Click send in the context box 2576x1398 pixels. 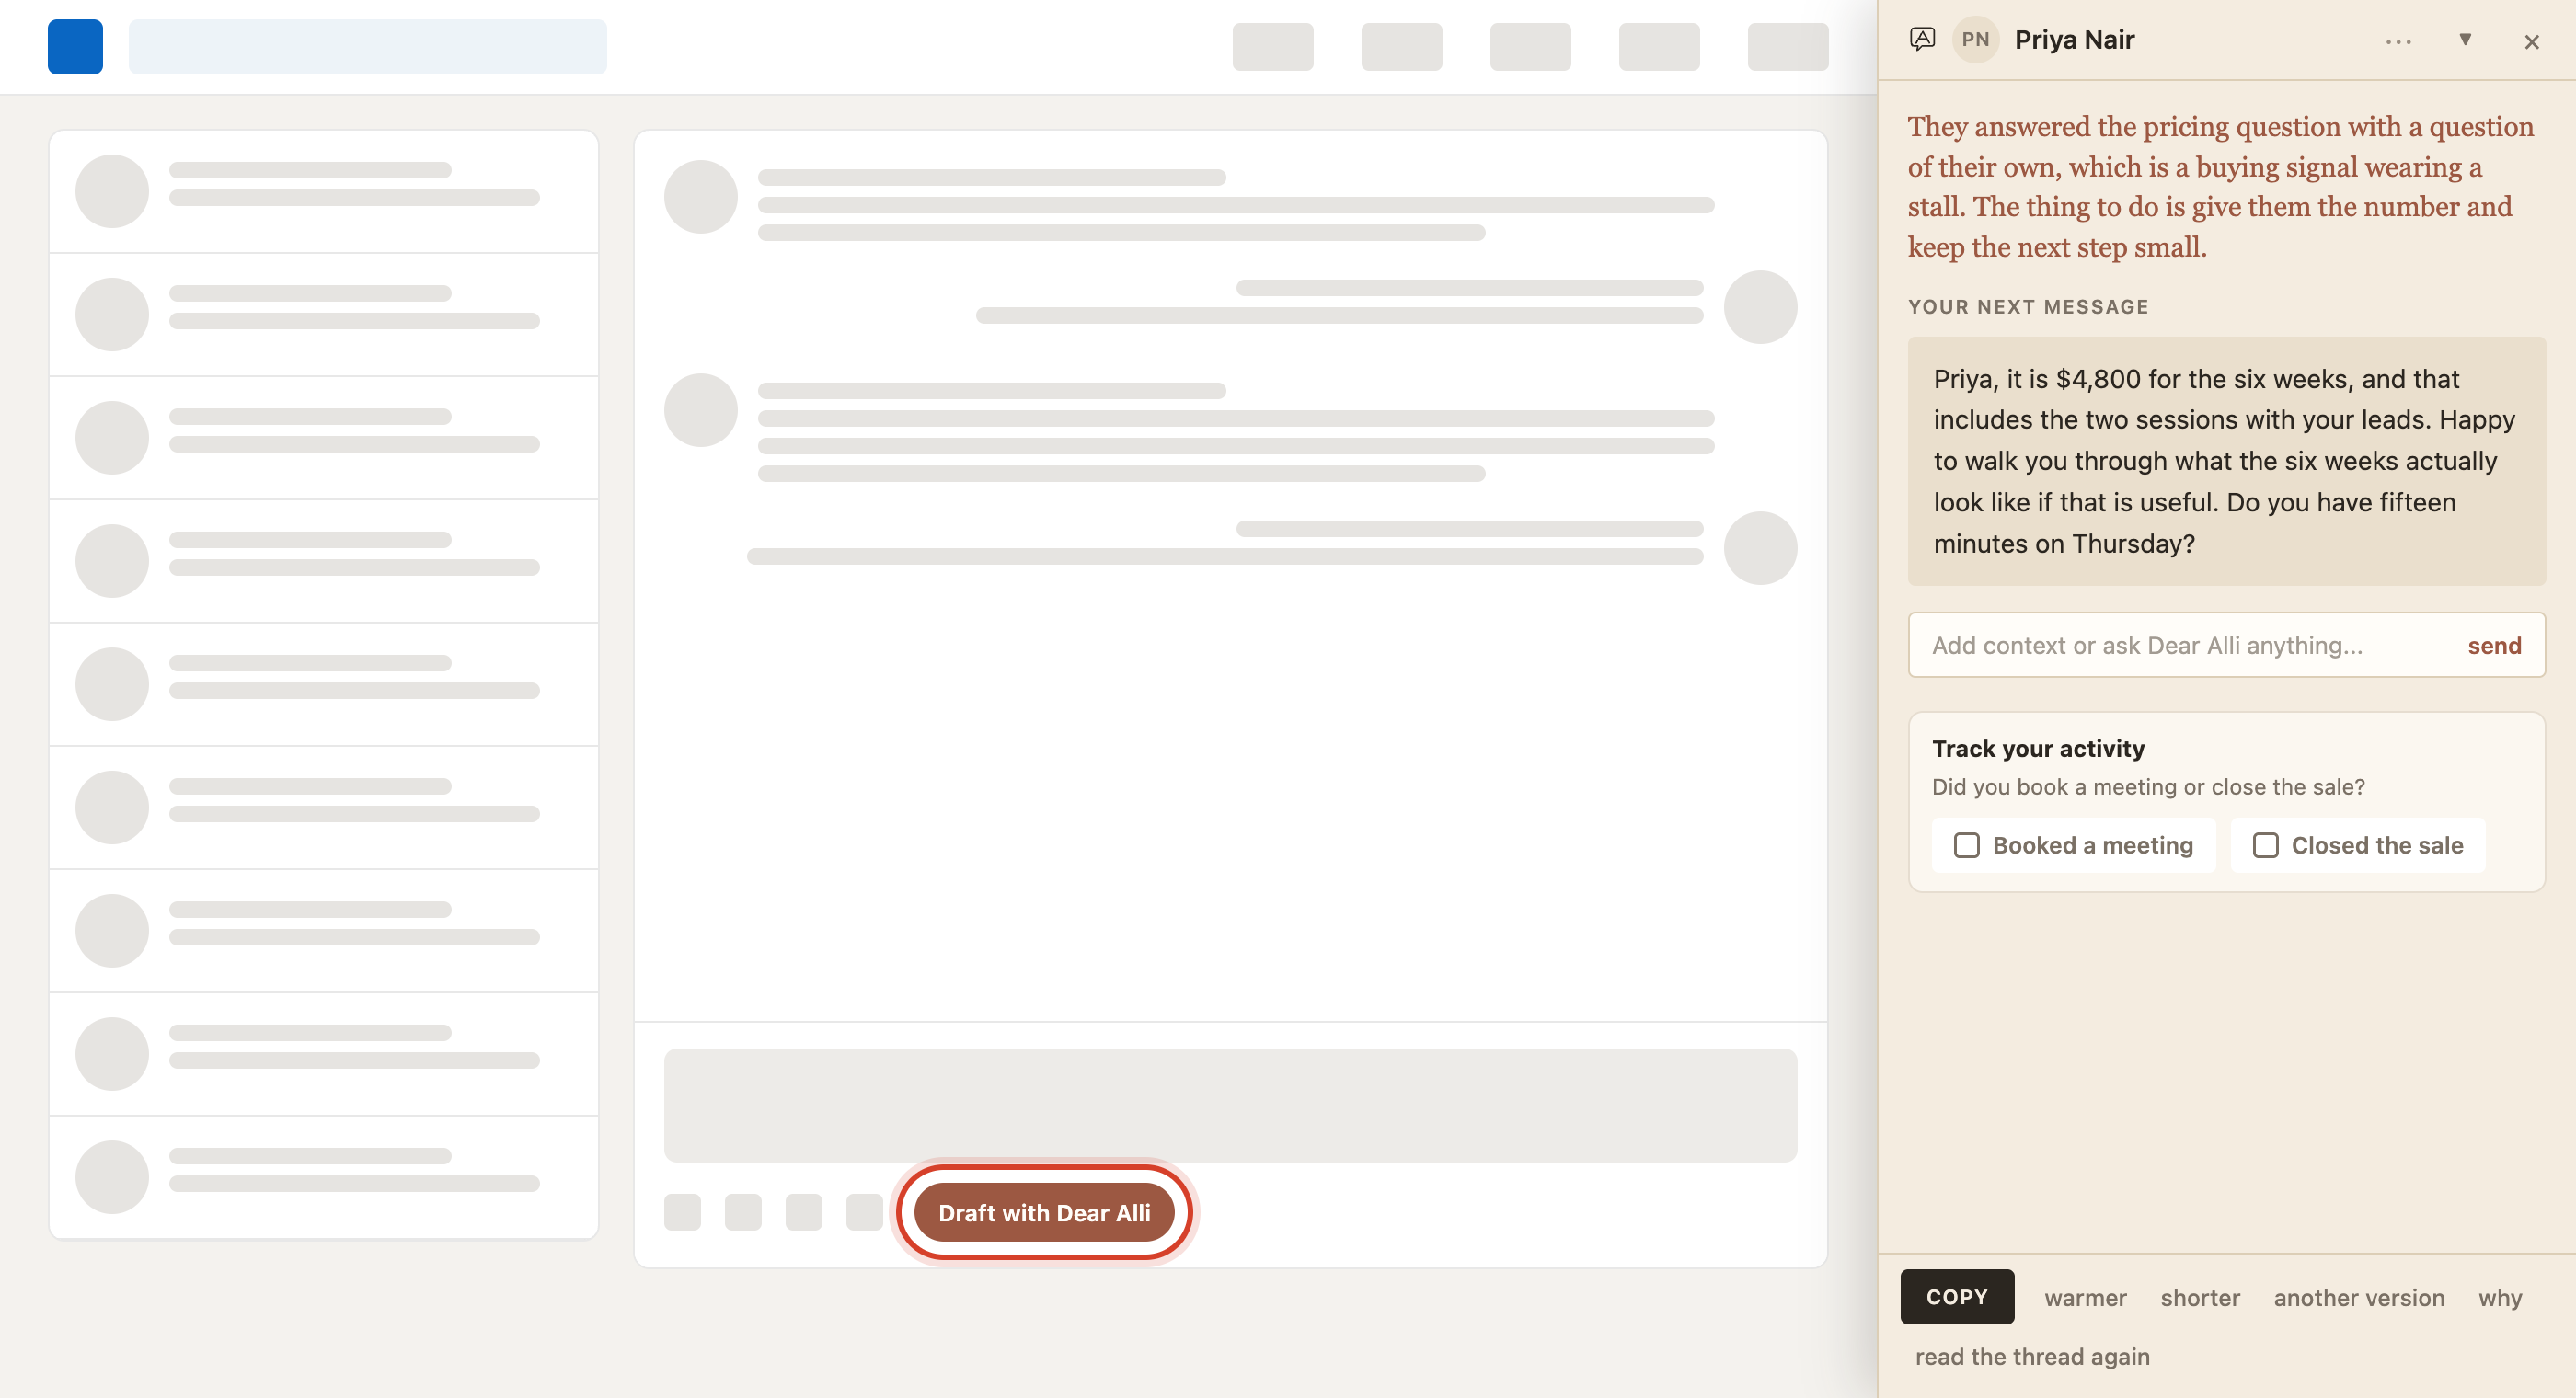2494,645
